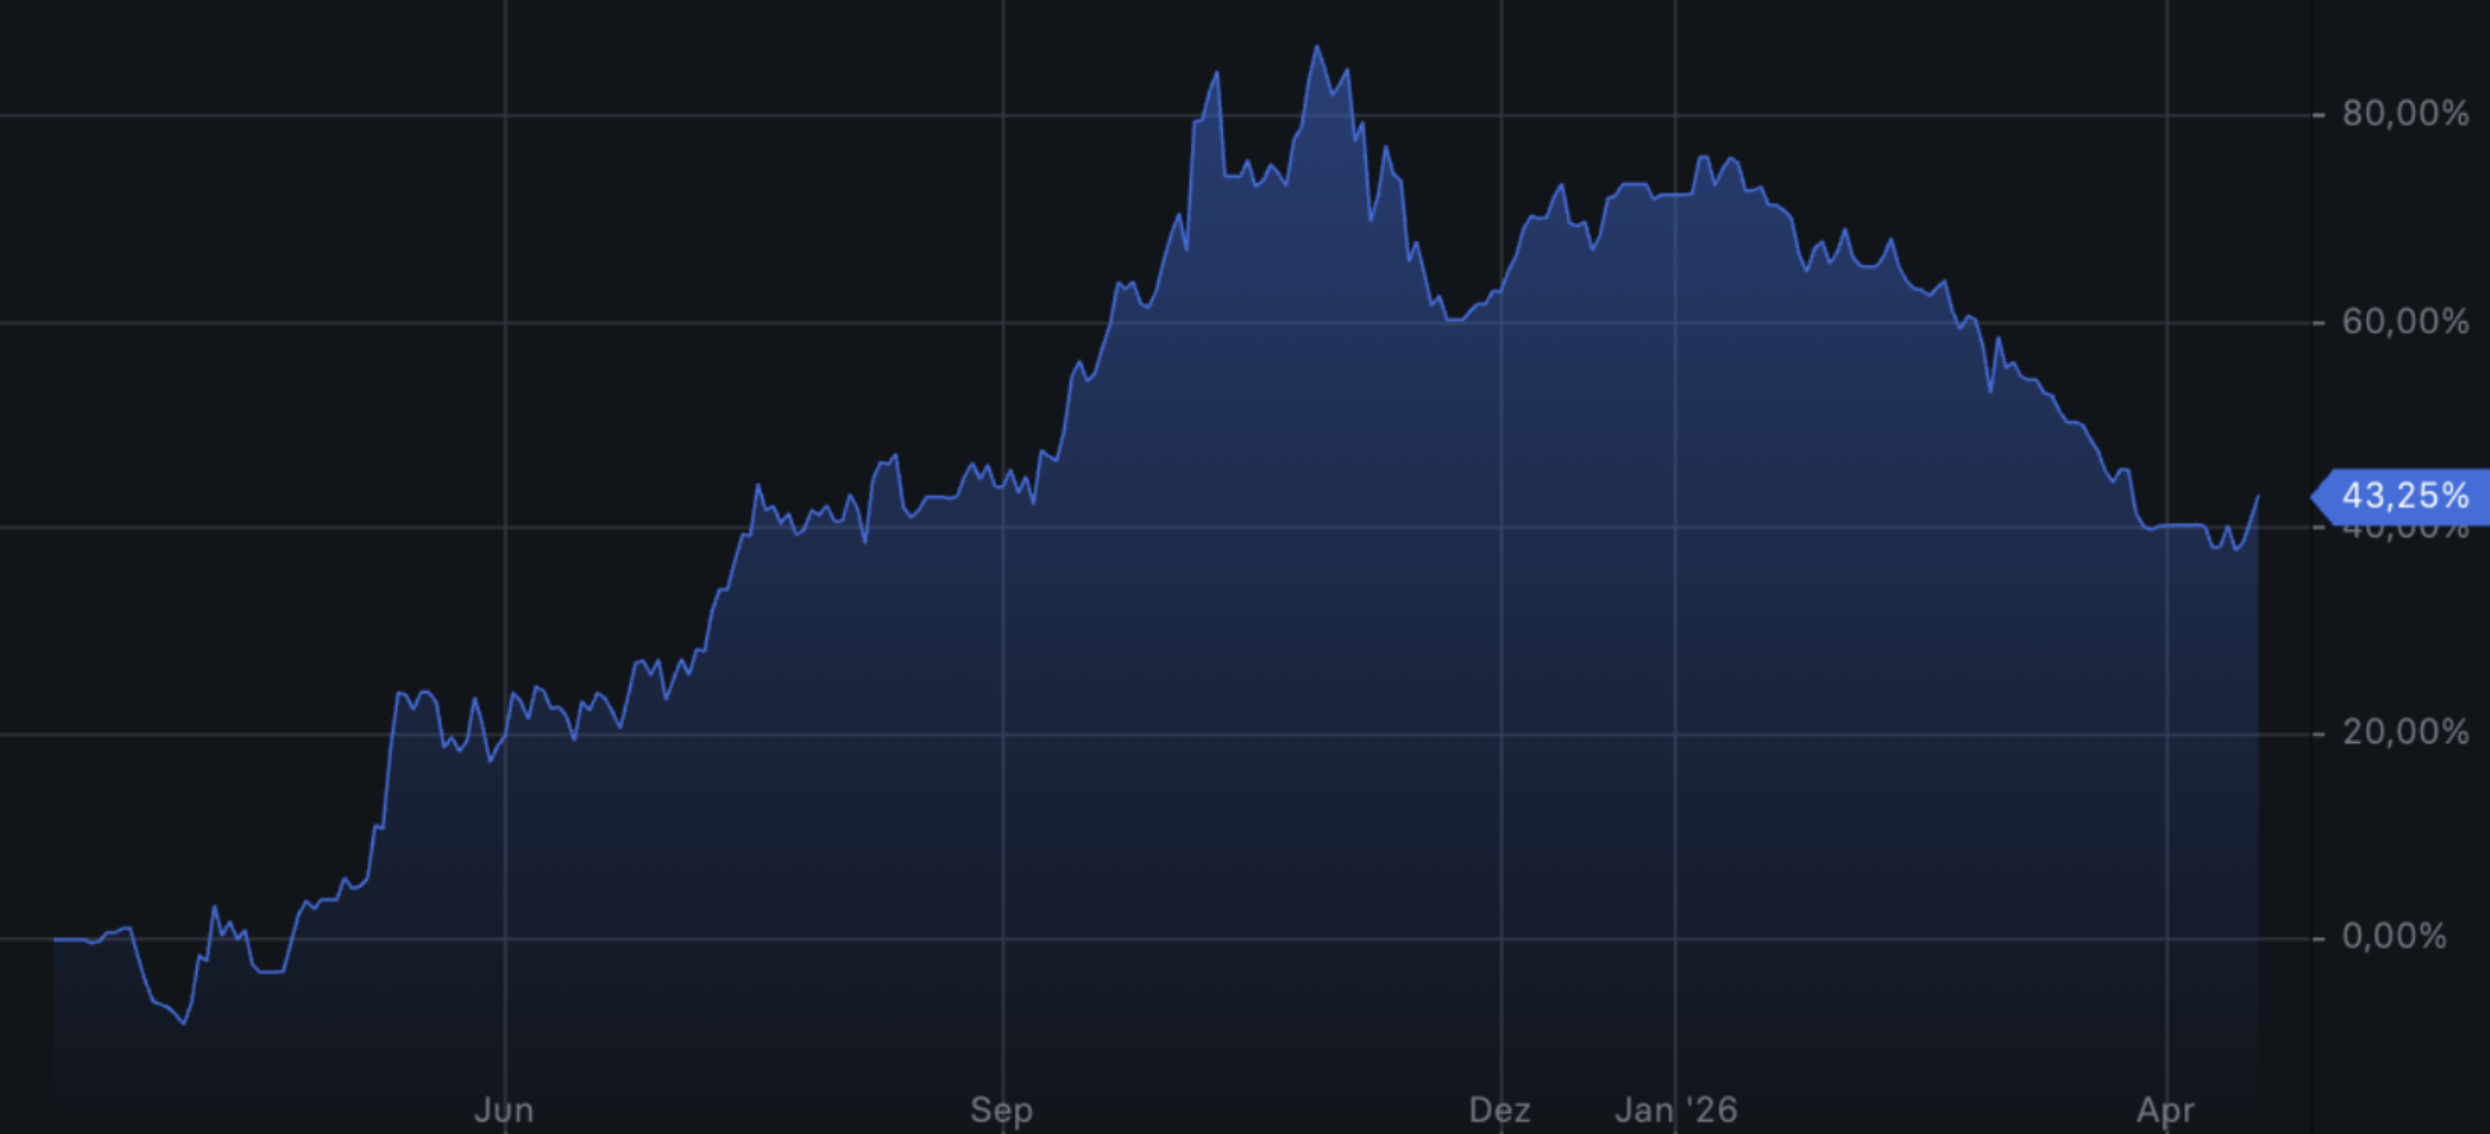Click where Dez gridline crosses 20,00% gridline
2490x1134 pixels.
pyautogui.click(x=1501, y=734)
